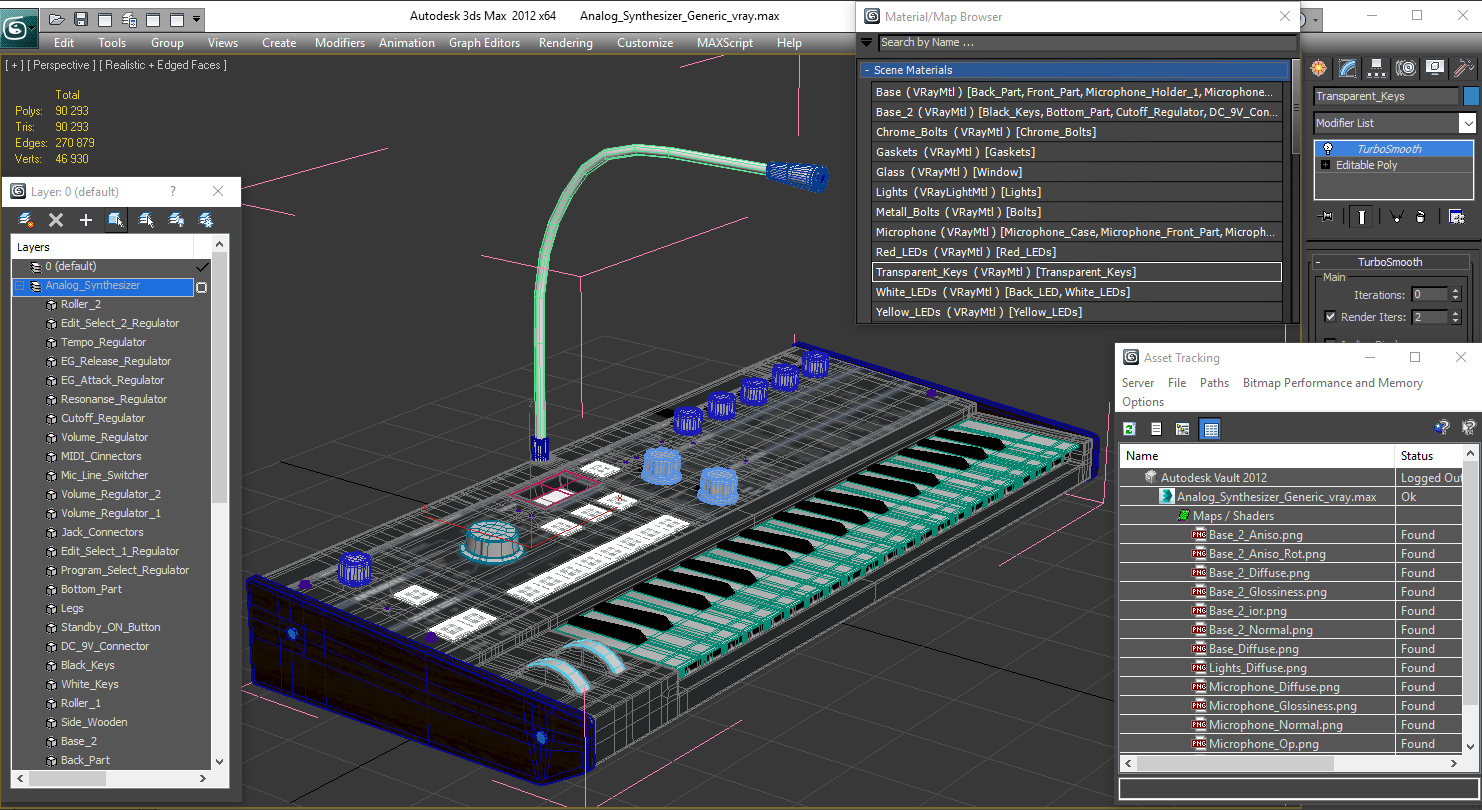
Task: Click the Transparent_Keys object name field
Action: click(1386, 96)
